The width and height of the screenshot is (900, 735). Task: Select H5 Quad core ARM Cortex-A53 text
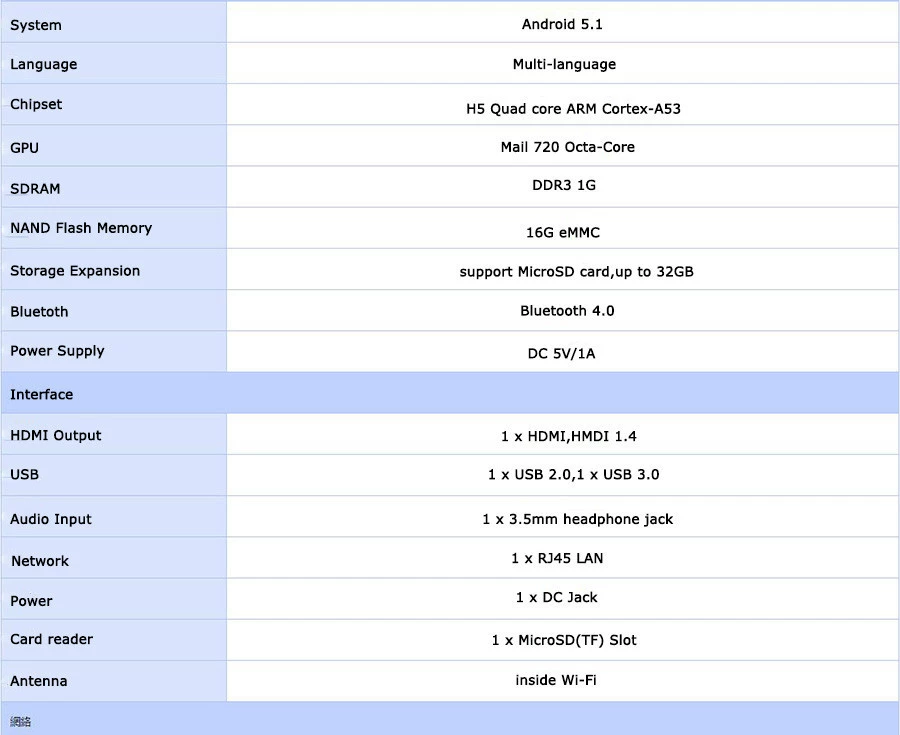pyautogui.click(x=573, y=108)
